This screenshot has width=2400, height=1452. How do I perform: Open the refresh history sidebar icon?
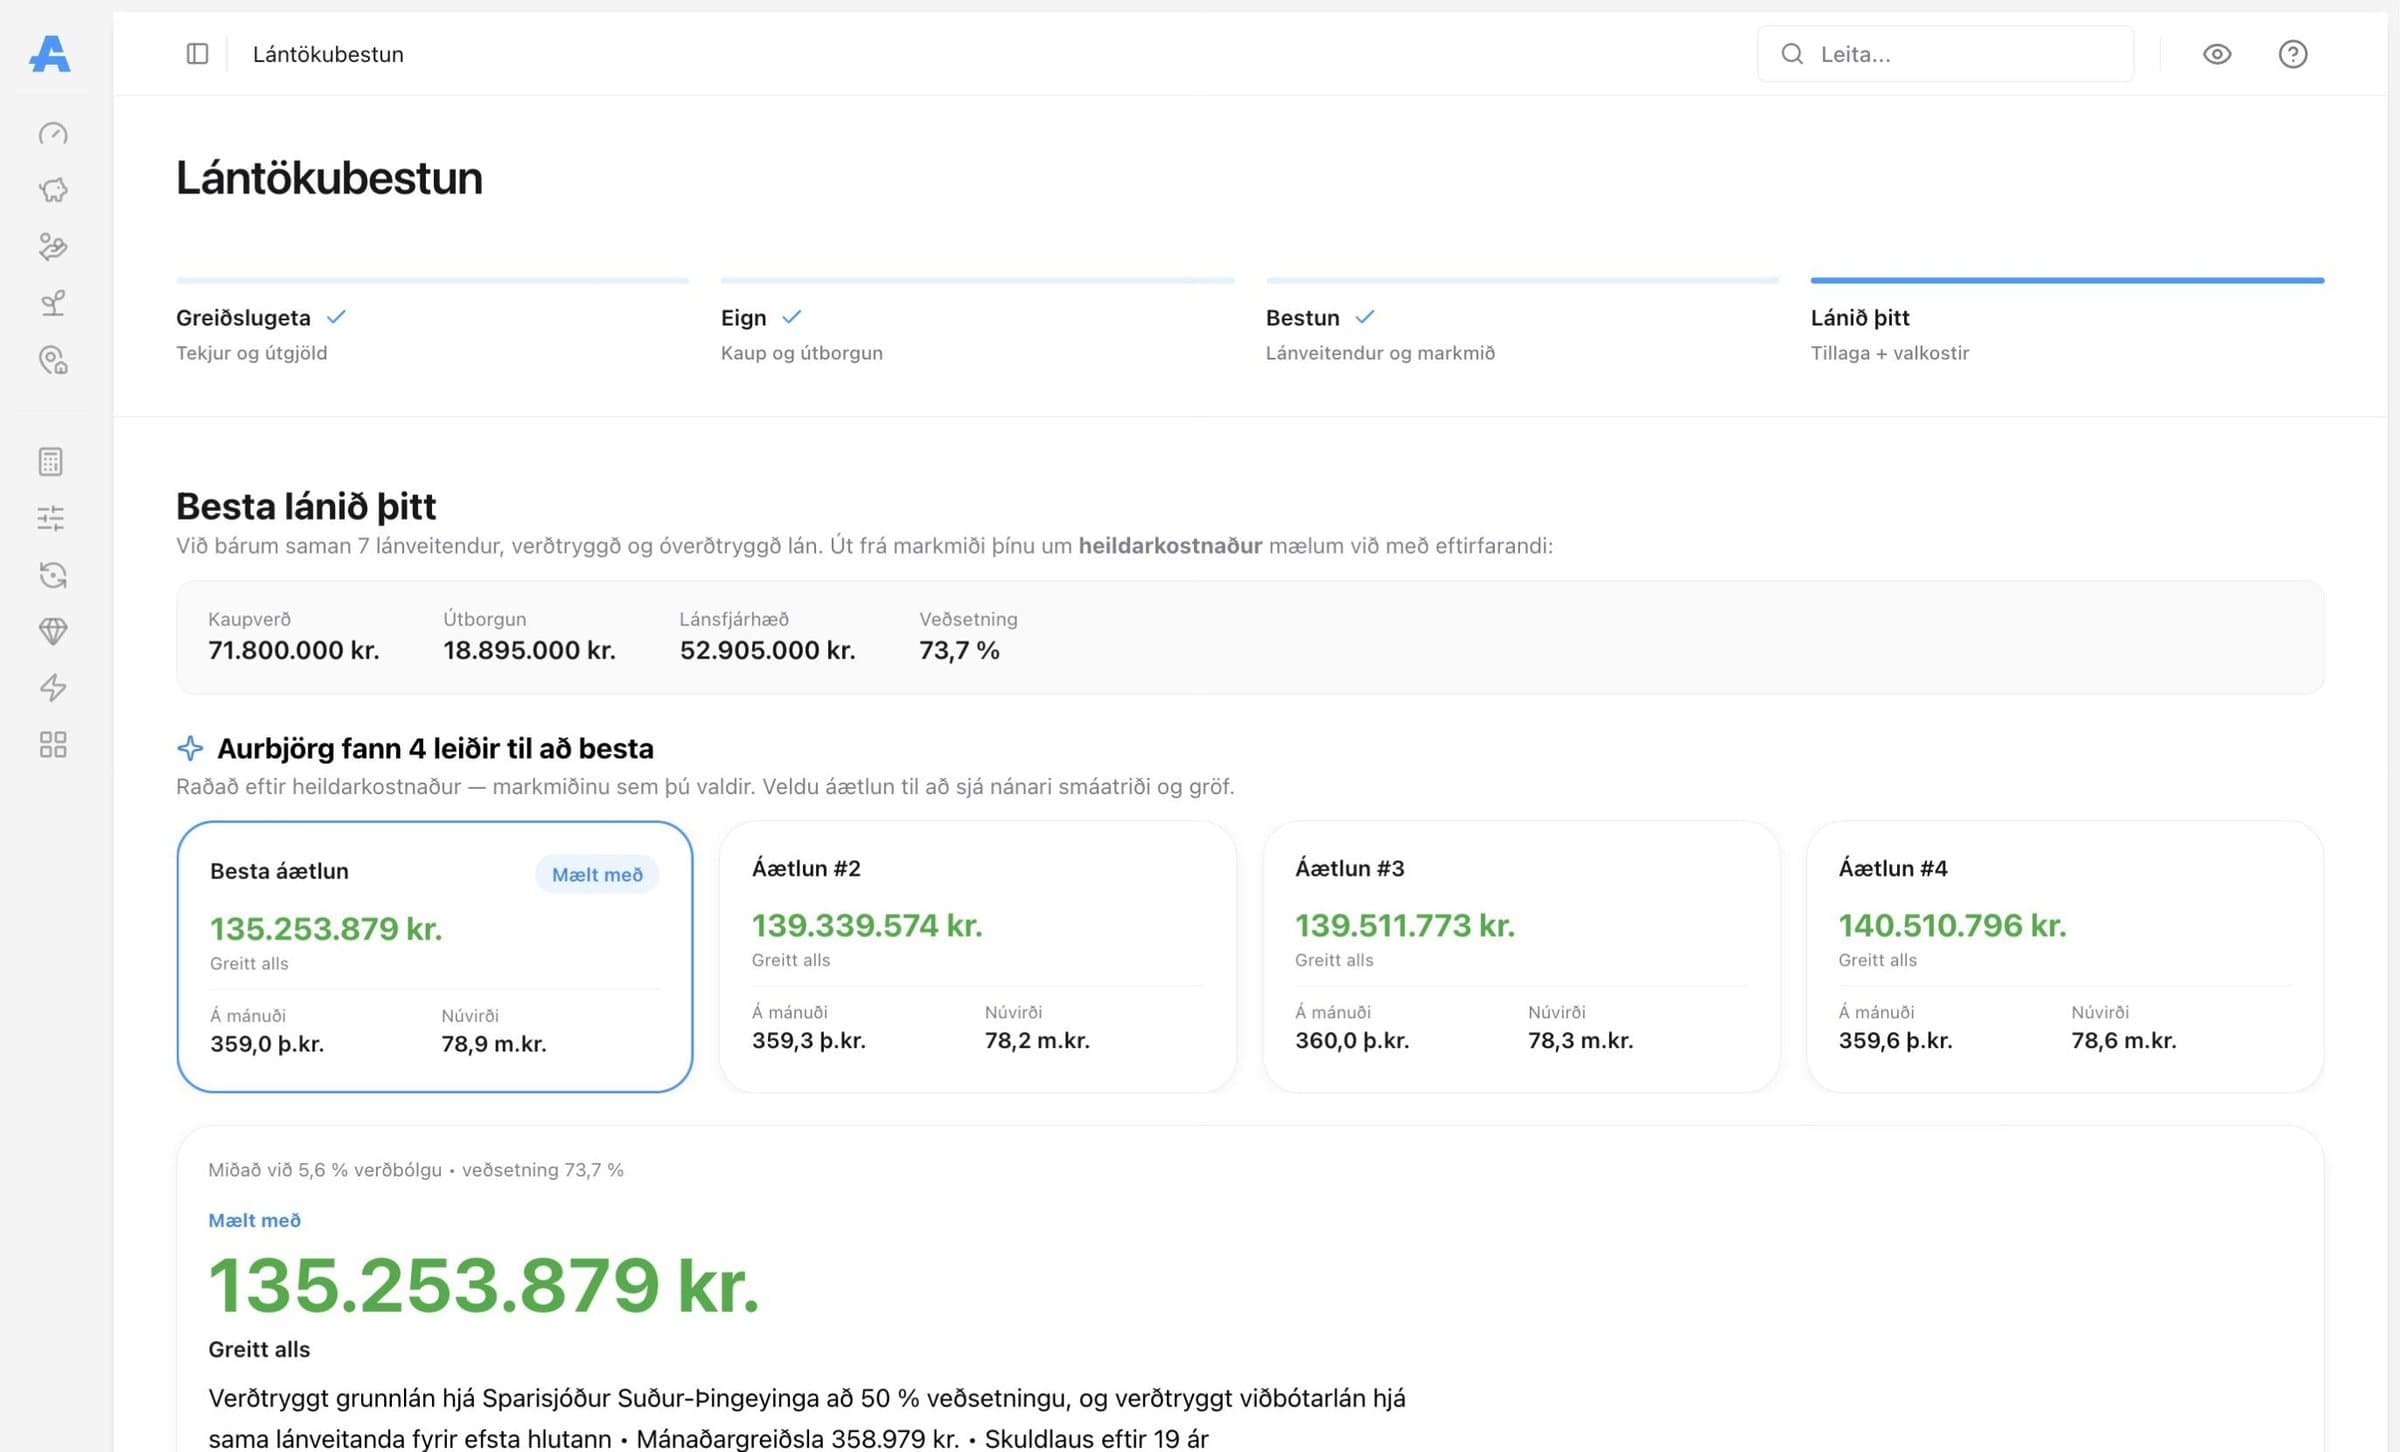click(x=53, y=574)
